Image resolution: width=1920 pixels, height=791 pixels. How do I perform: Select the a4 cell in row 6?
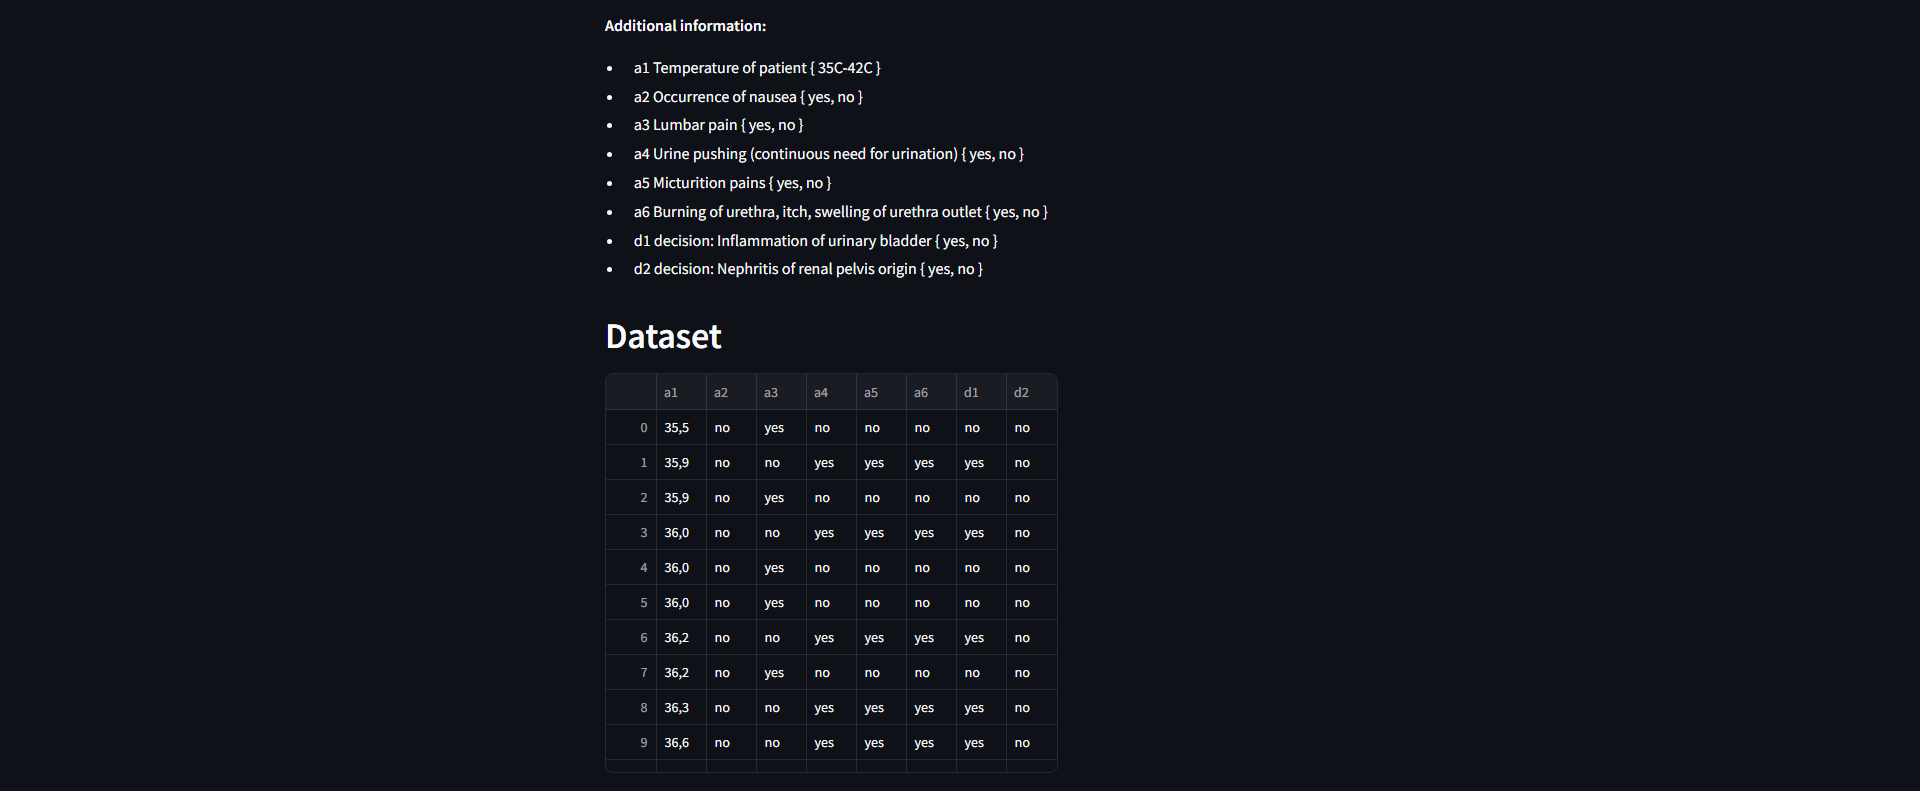[x=831, y=638]
